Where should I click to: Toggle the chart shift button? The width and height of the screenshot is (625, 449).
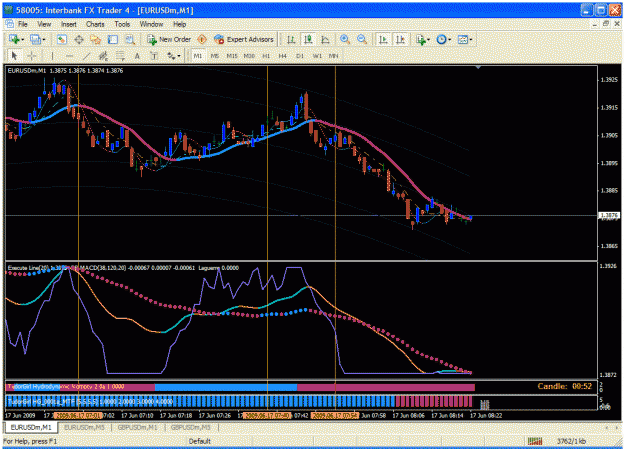click(400, 39)
